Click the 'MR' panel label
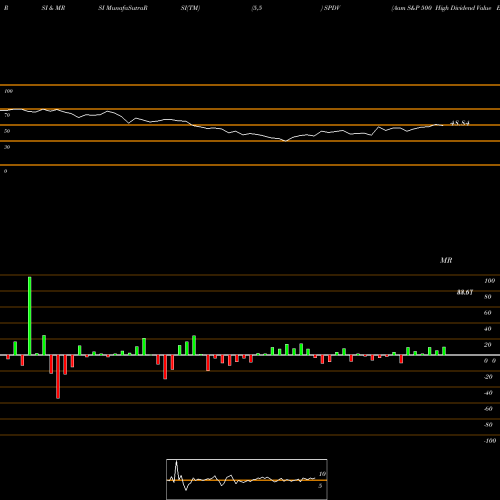The image size is (500, 500). tap(446, 260)
